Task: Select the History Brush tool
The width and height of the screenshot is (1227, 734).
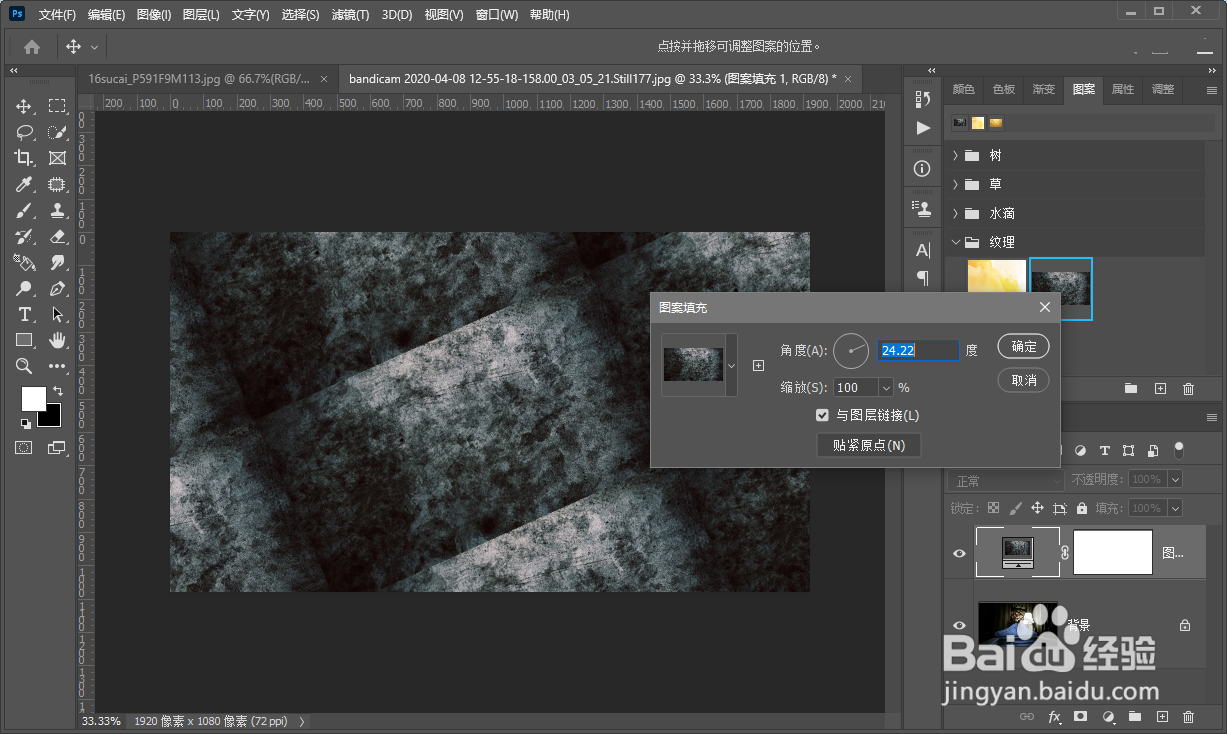Action: [x=24, y=236]
